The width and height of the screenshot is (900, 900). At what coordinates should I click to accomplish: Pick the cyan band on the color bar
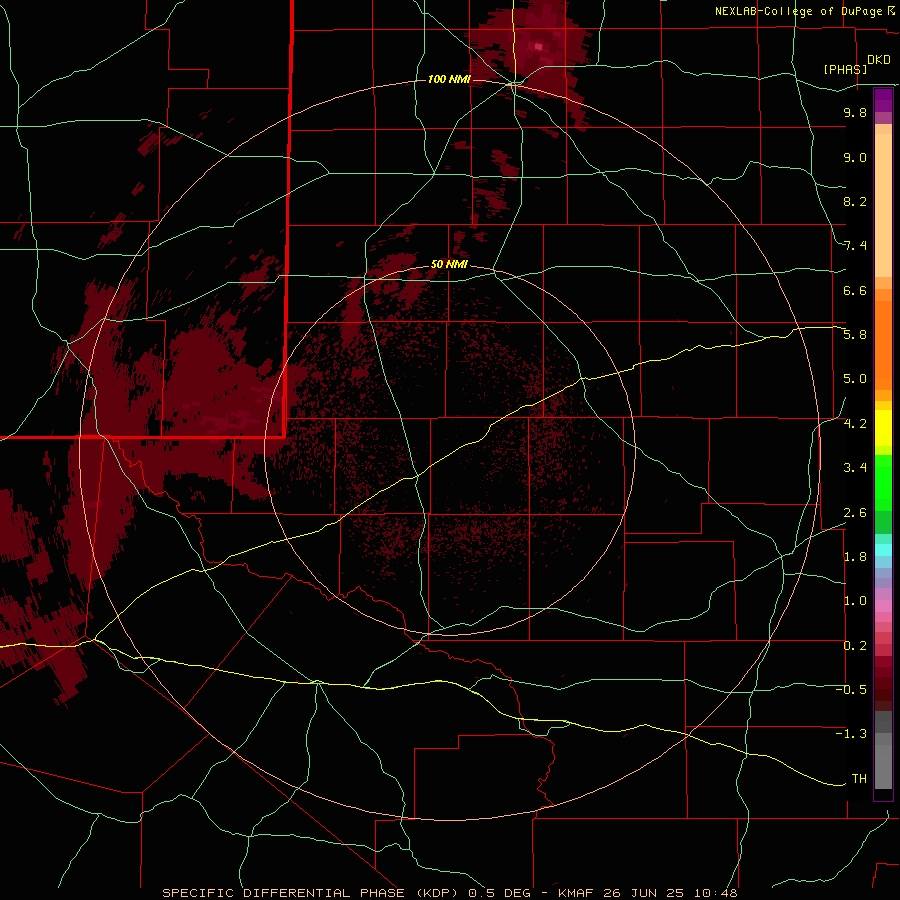pos(883,550)
